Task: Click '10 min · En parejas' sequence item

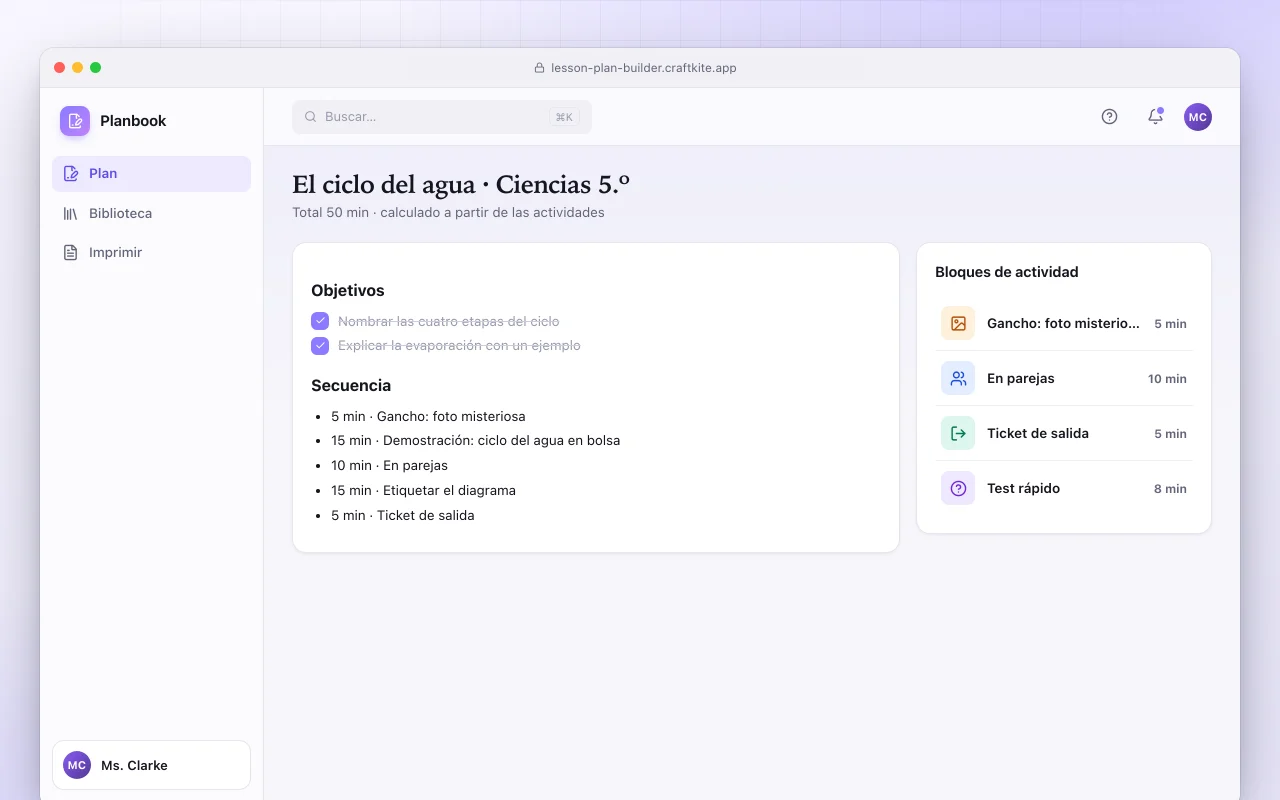Action: pos(390,465)
